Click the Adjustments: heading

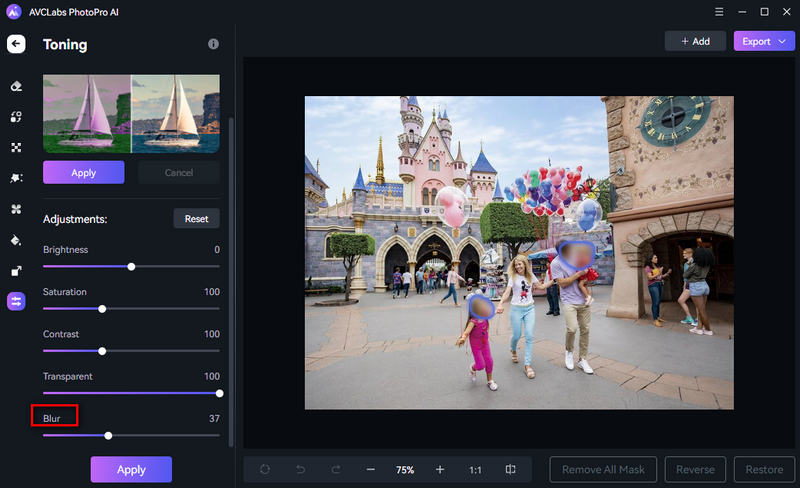point(75,219)
